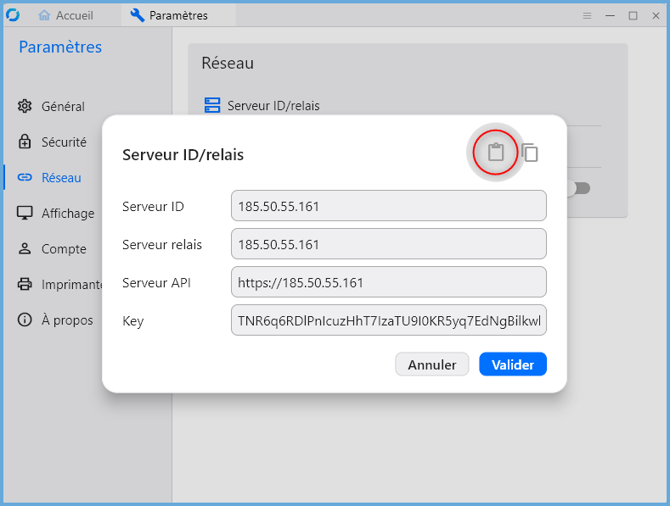Click into the Key field
This screenshot has width=670, height=506.
389,320
